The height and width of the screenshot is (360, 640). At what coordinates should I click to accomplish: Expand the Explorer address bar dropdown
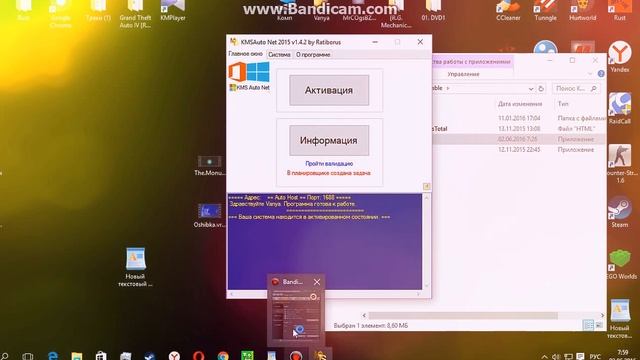click(x=531, y=89)
